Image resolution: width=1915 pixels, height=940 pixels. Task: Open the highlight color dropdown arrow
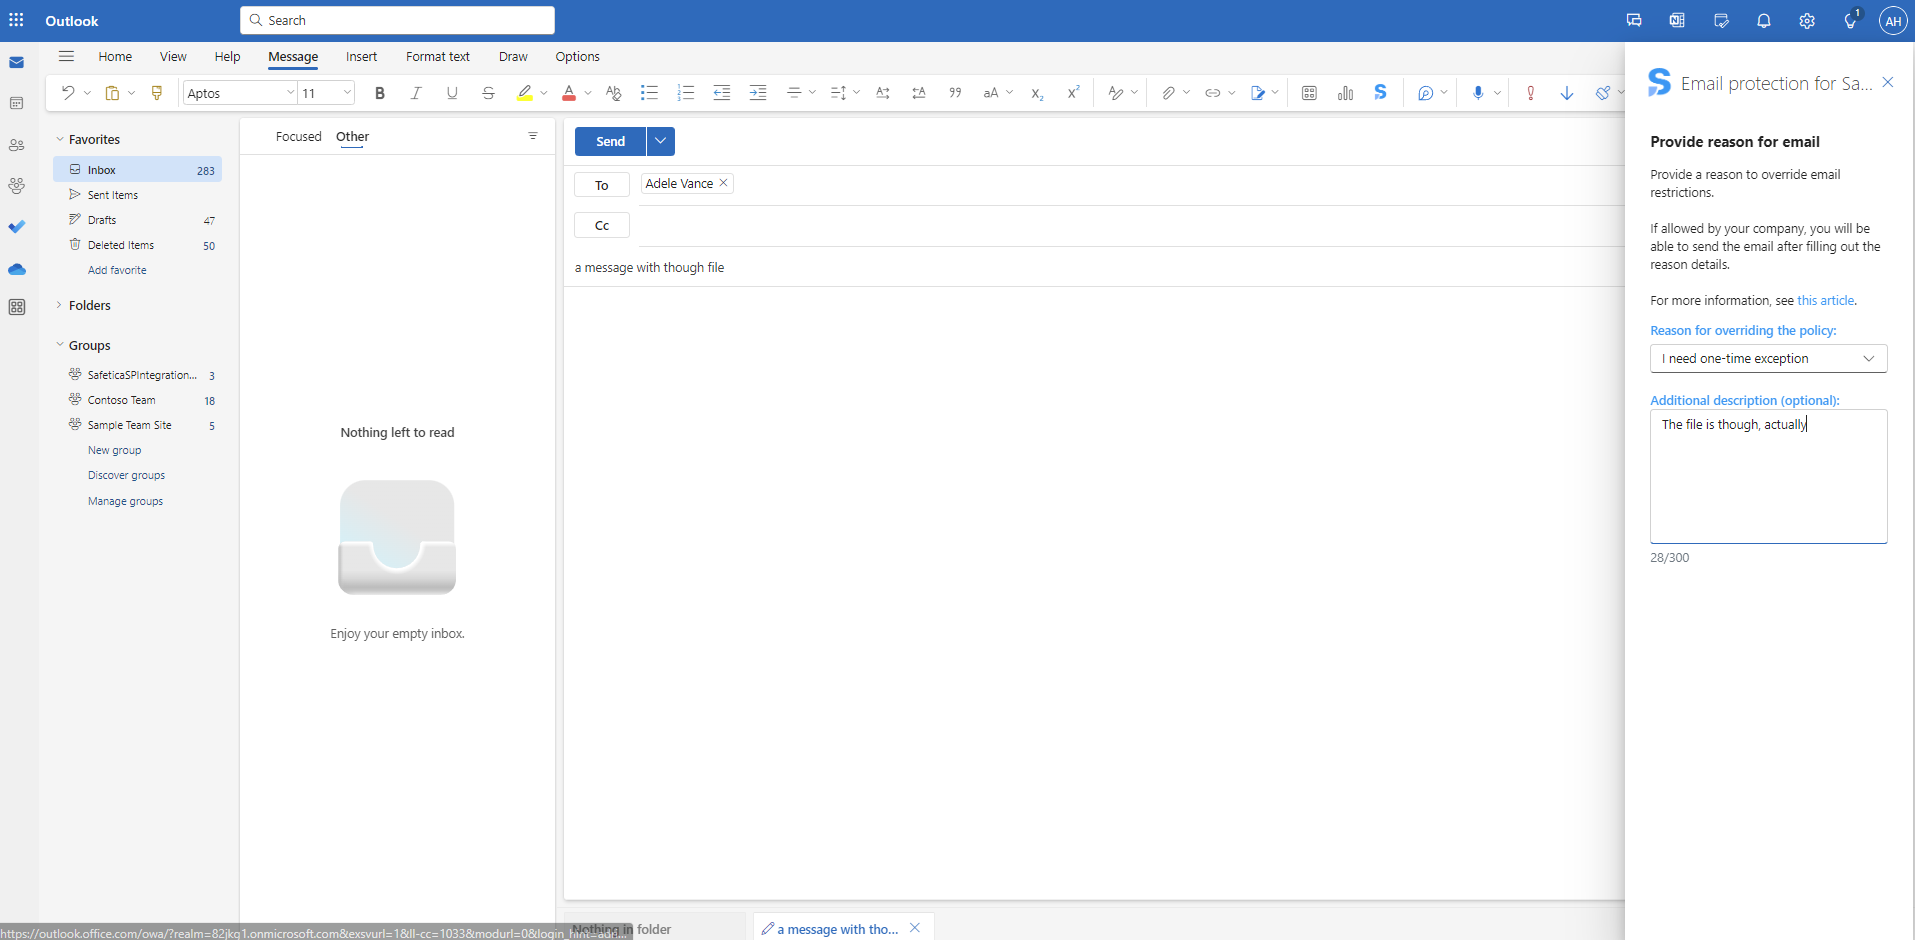tap(544, 93)
